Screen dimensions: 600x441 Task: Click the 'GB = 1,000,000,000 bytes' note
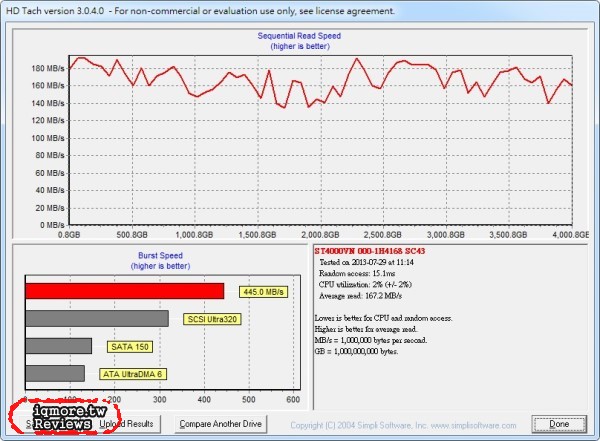tap(356, 351)
